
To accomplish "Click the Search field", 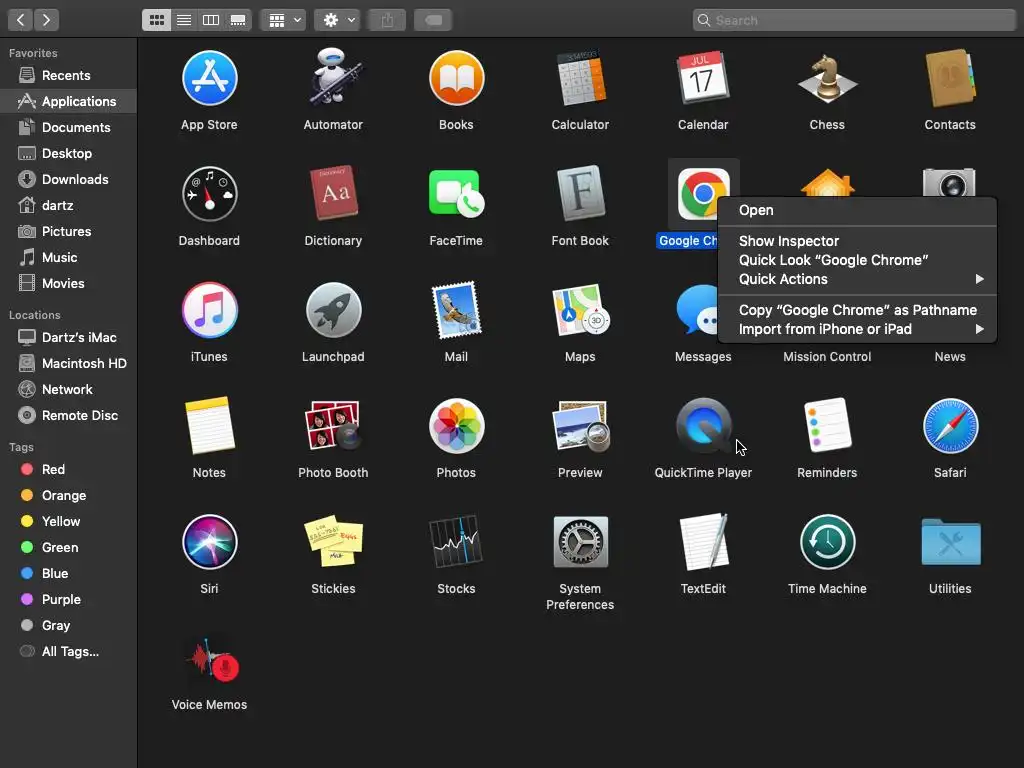I will tap(854, 20).
